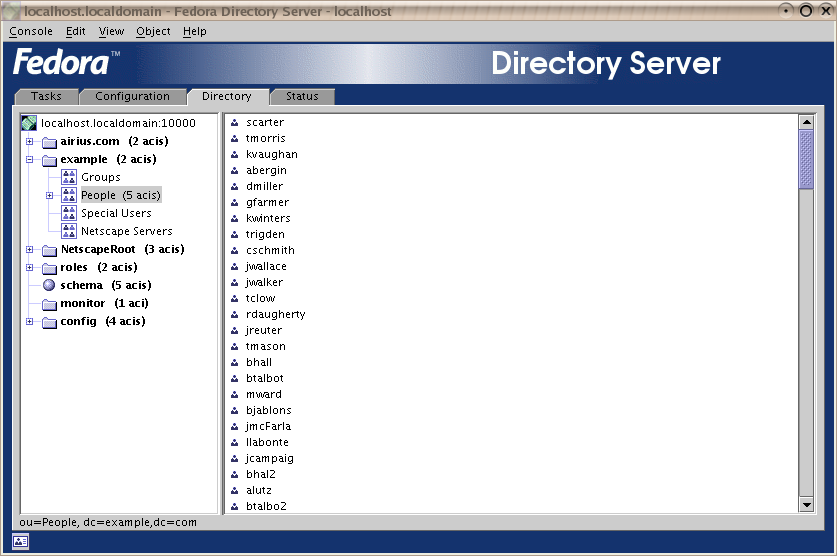Select the btalbo2 user entry

click(266, 506)
